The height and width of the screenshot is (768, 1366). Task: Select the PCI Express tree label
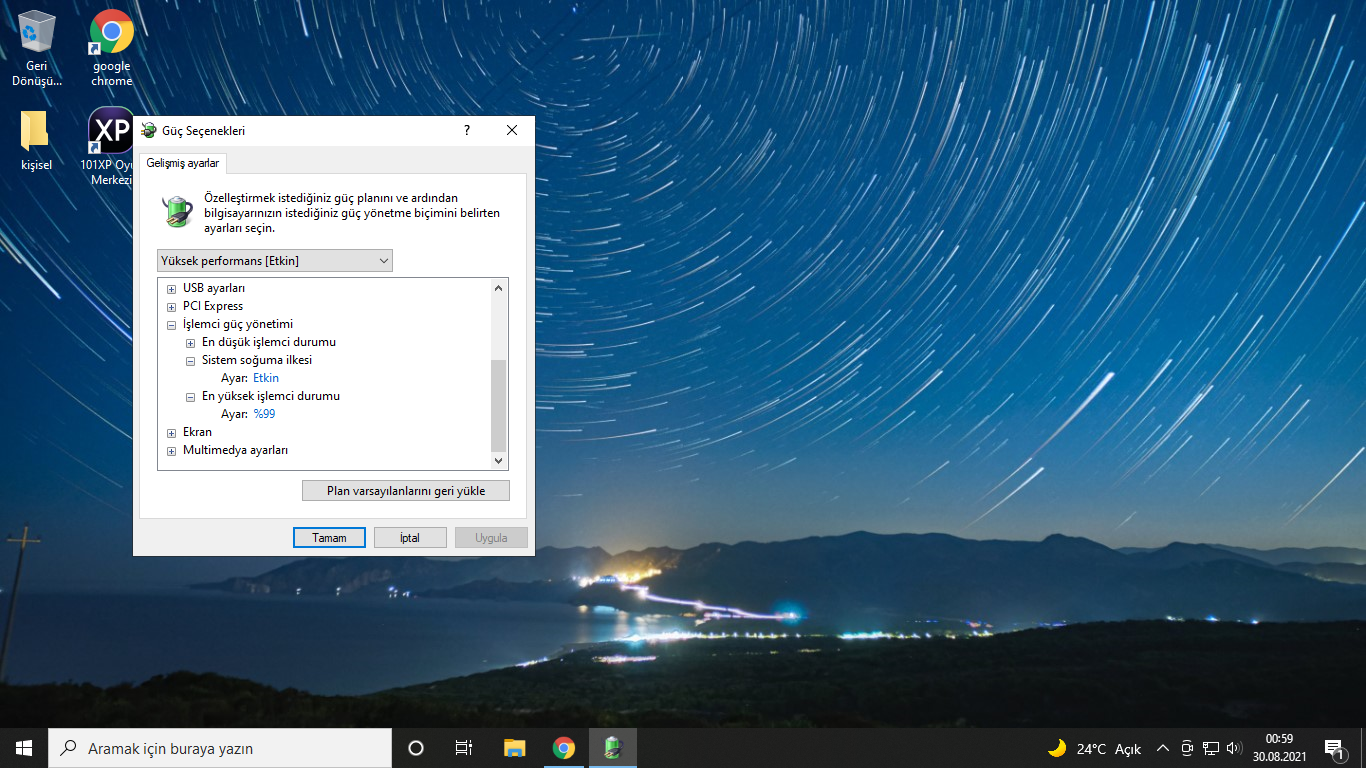click(x=213, y=306)
